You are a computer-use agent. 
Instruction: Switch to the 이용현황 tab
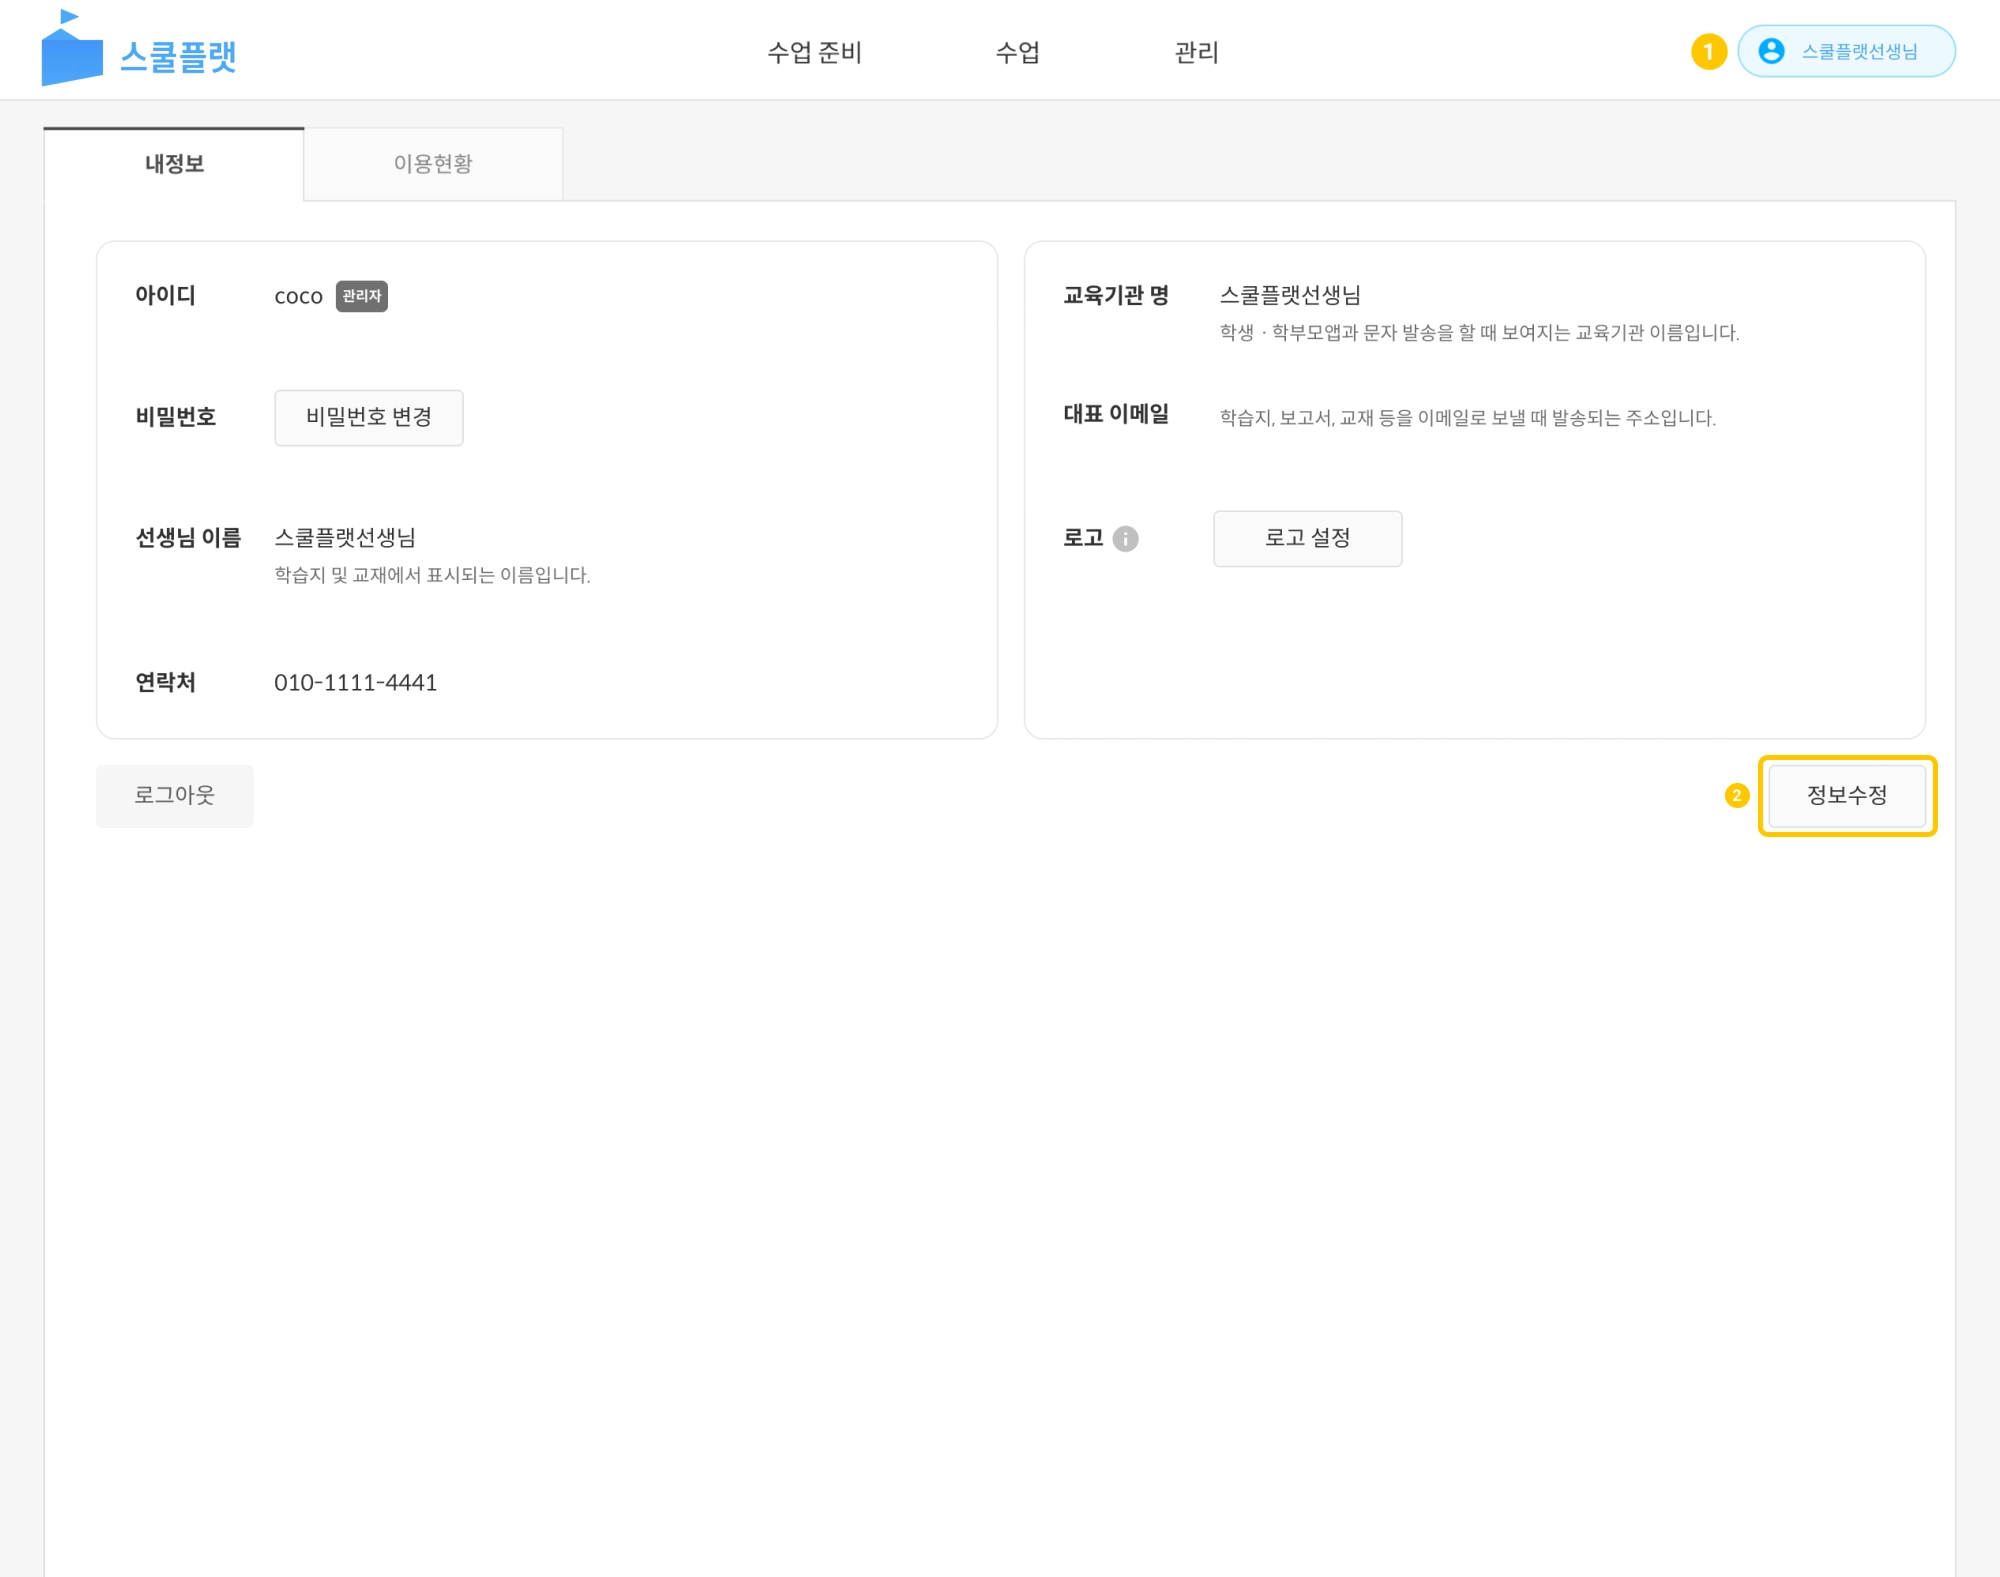pos(432,164)
